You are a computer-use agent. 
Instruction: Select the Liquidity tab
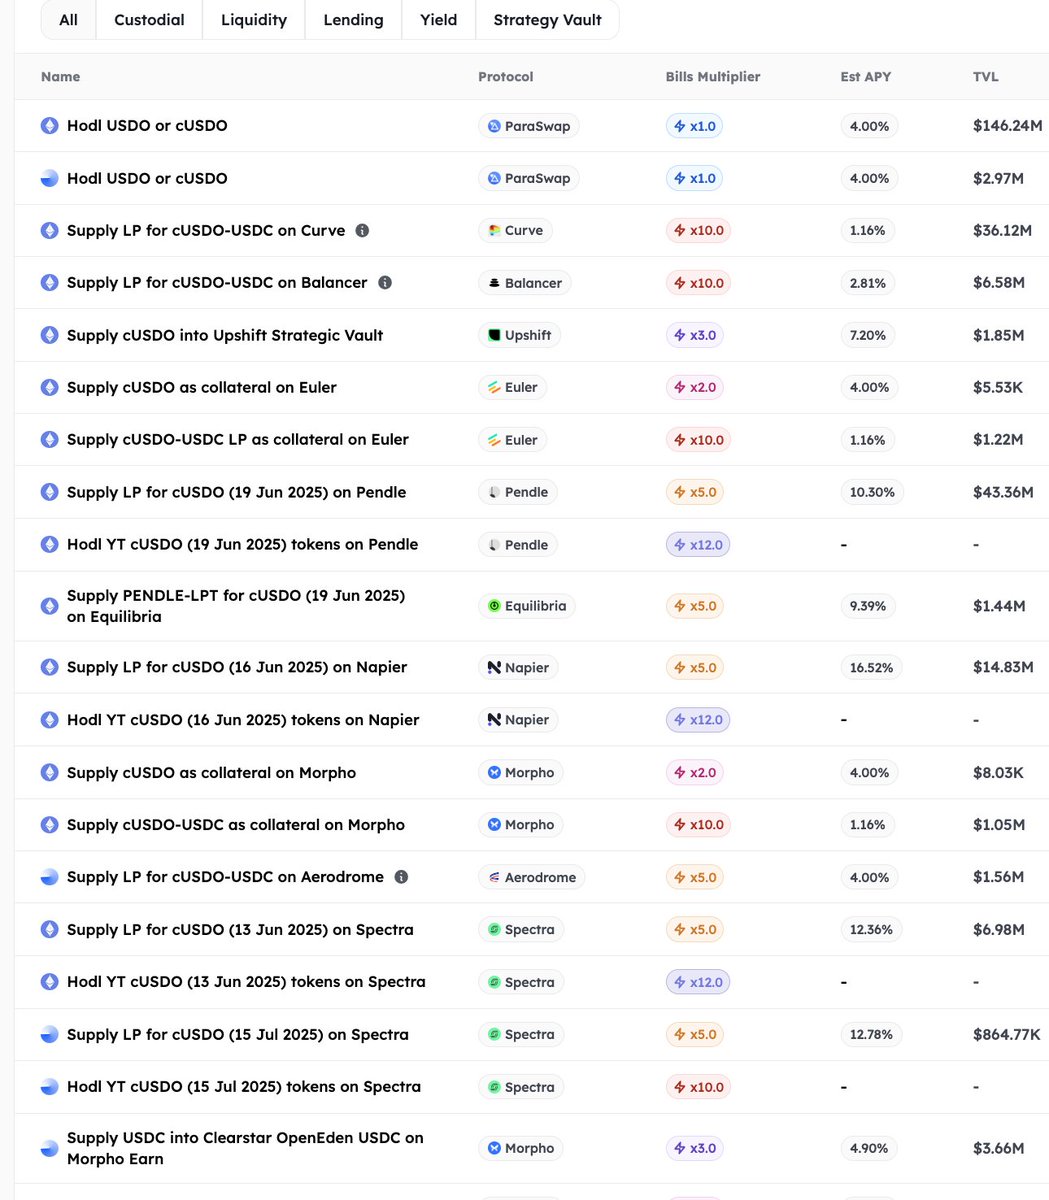point(254,20)
